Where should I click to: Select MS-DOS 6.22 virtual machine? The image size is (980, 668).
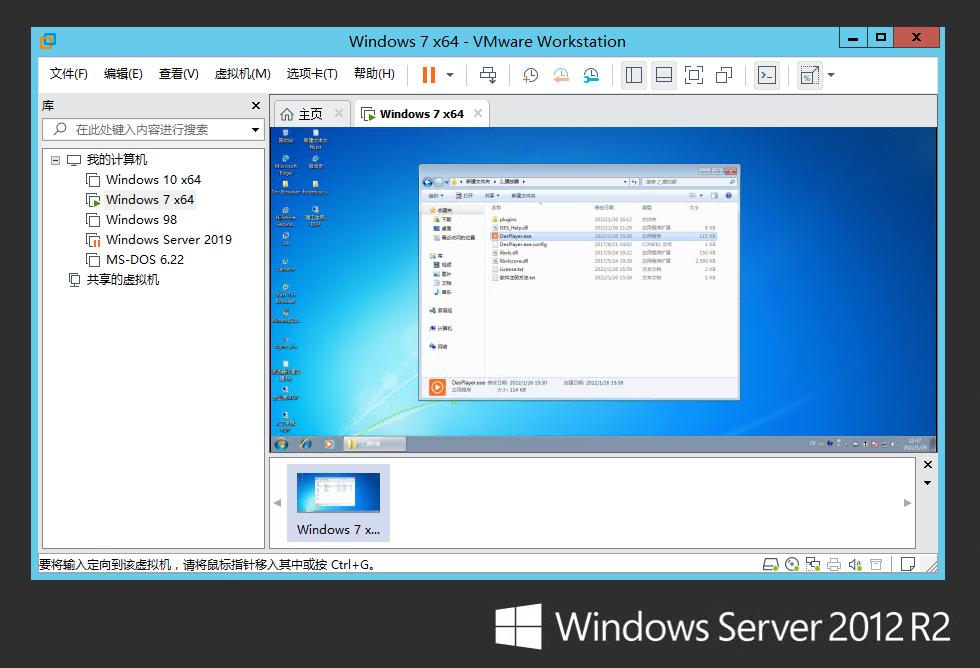[144, 260]
